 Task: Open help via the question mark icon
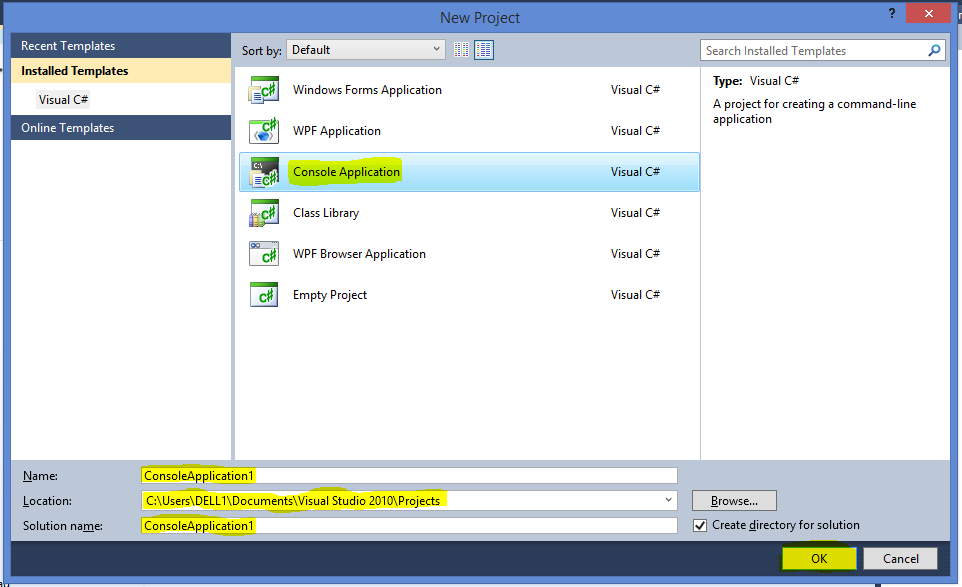click(x=891, y=14)
